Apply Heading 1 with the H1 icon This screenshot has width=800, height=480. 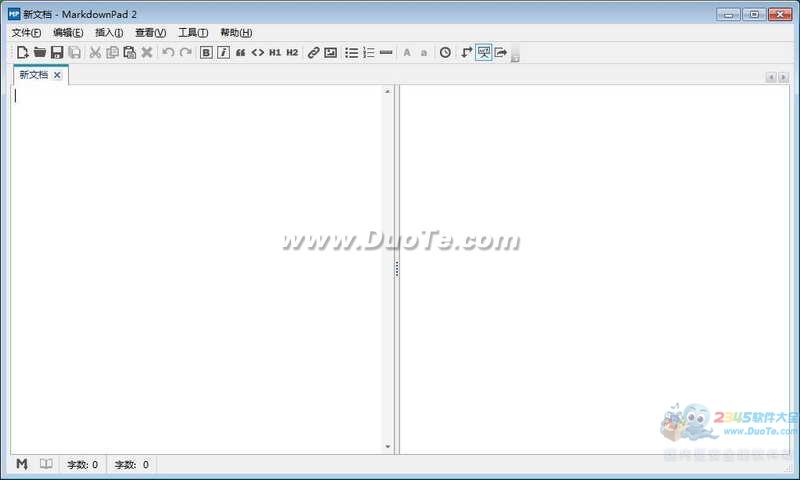[275, 52]
